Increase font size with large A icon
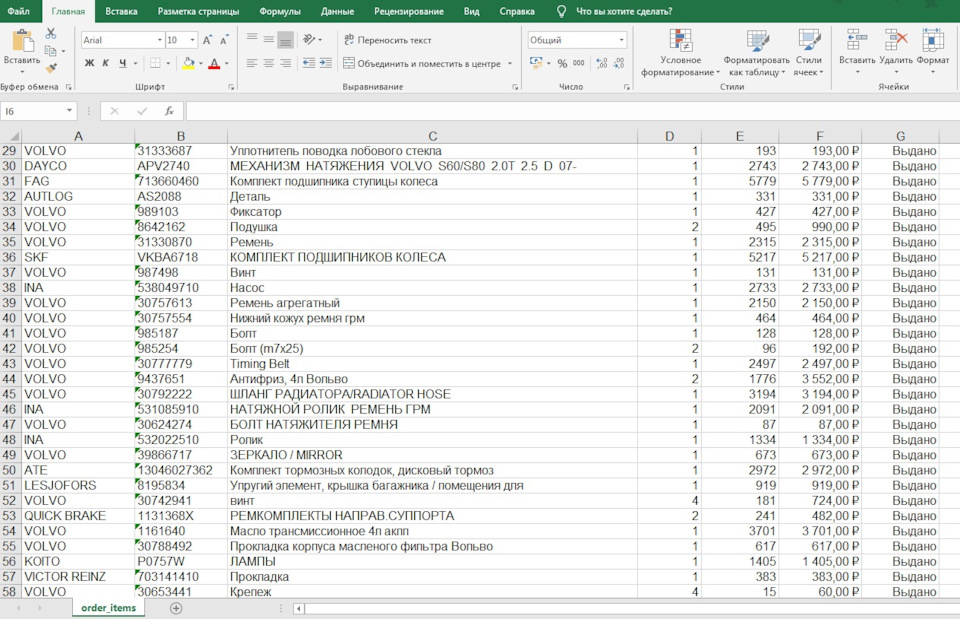Screen dimensions: 960x619 pos(208,40)
